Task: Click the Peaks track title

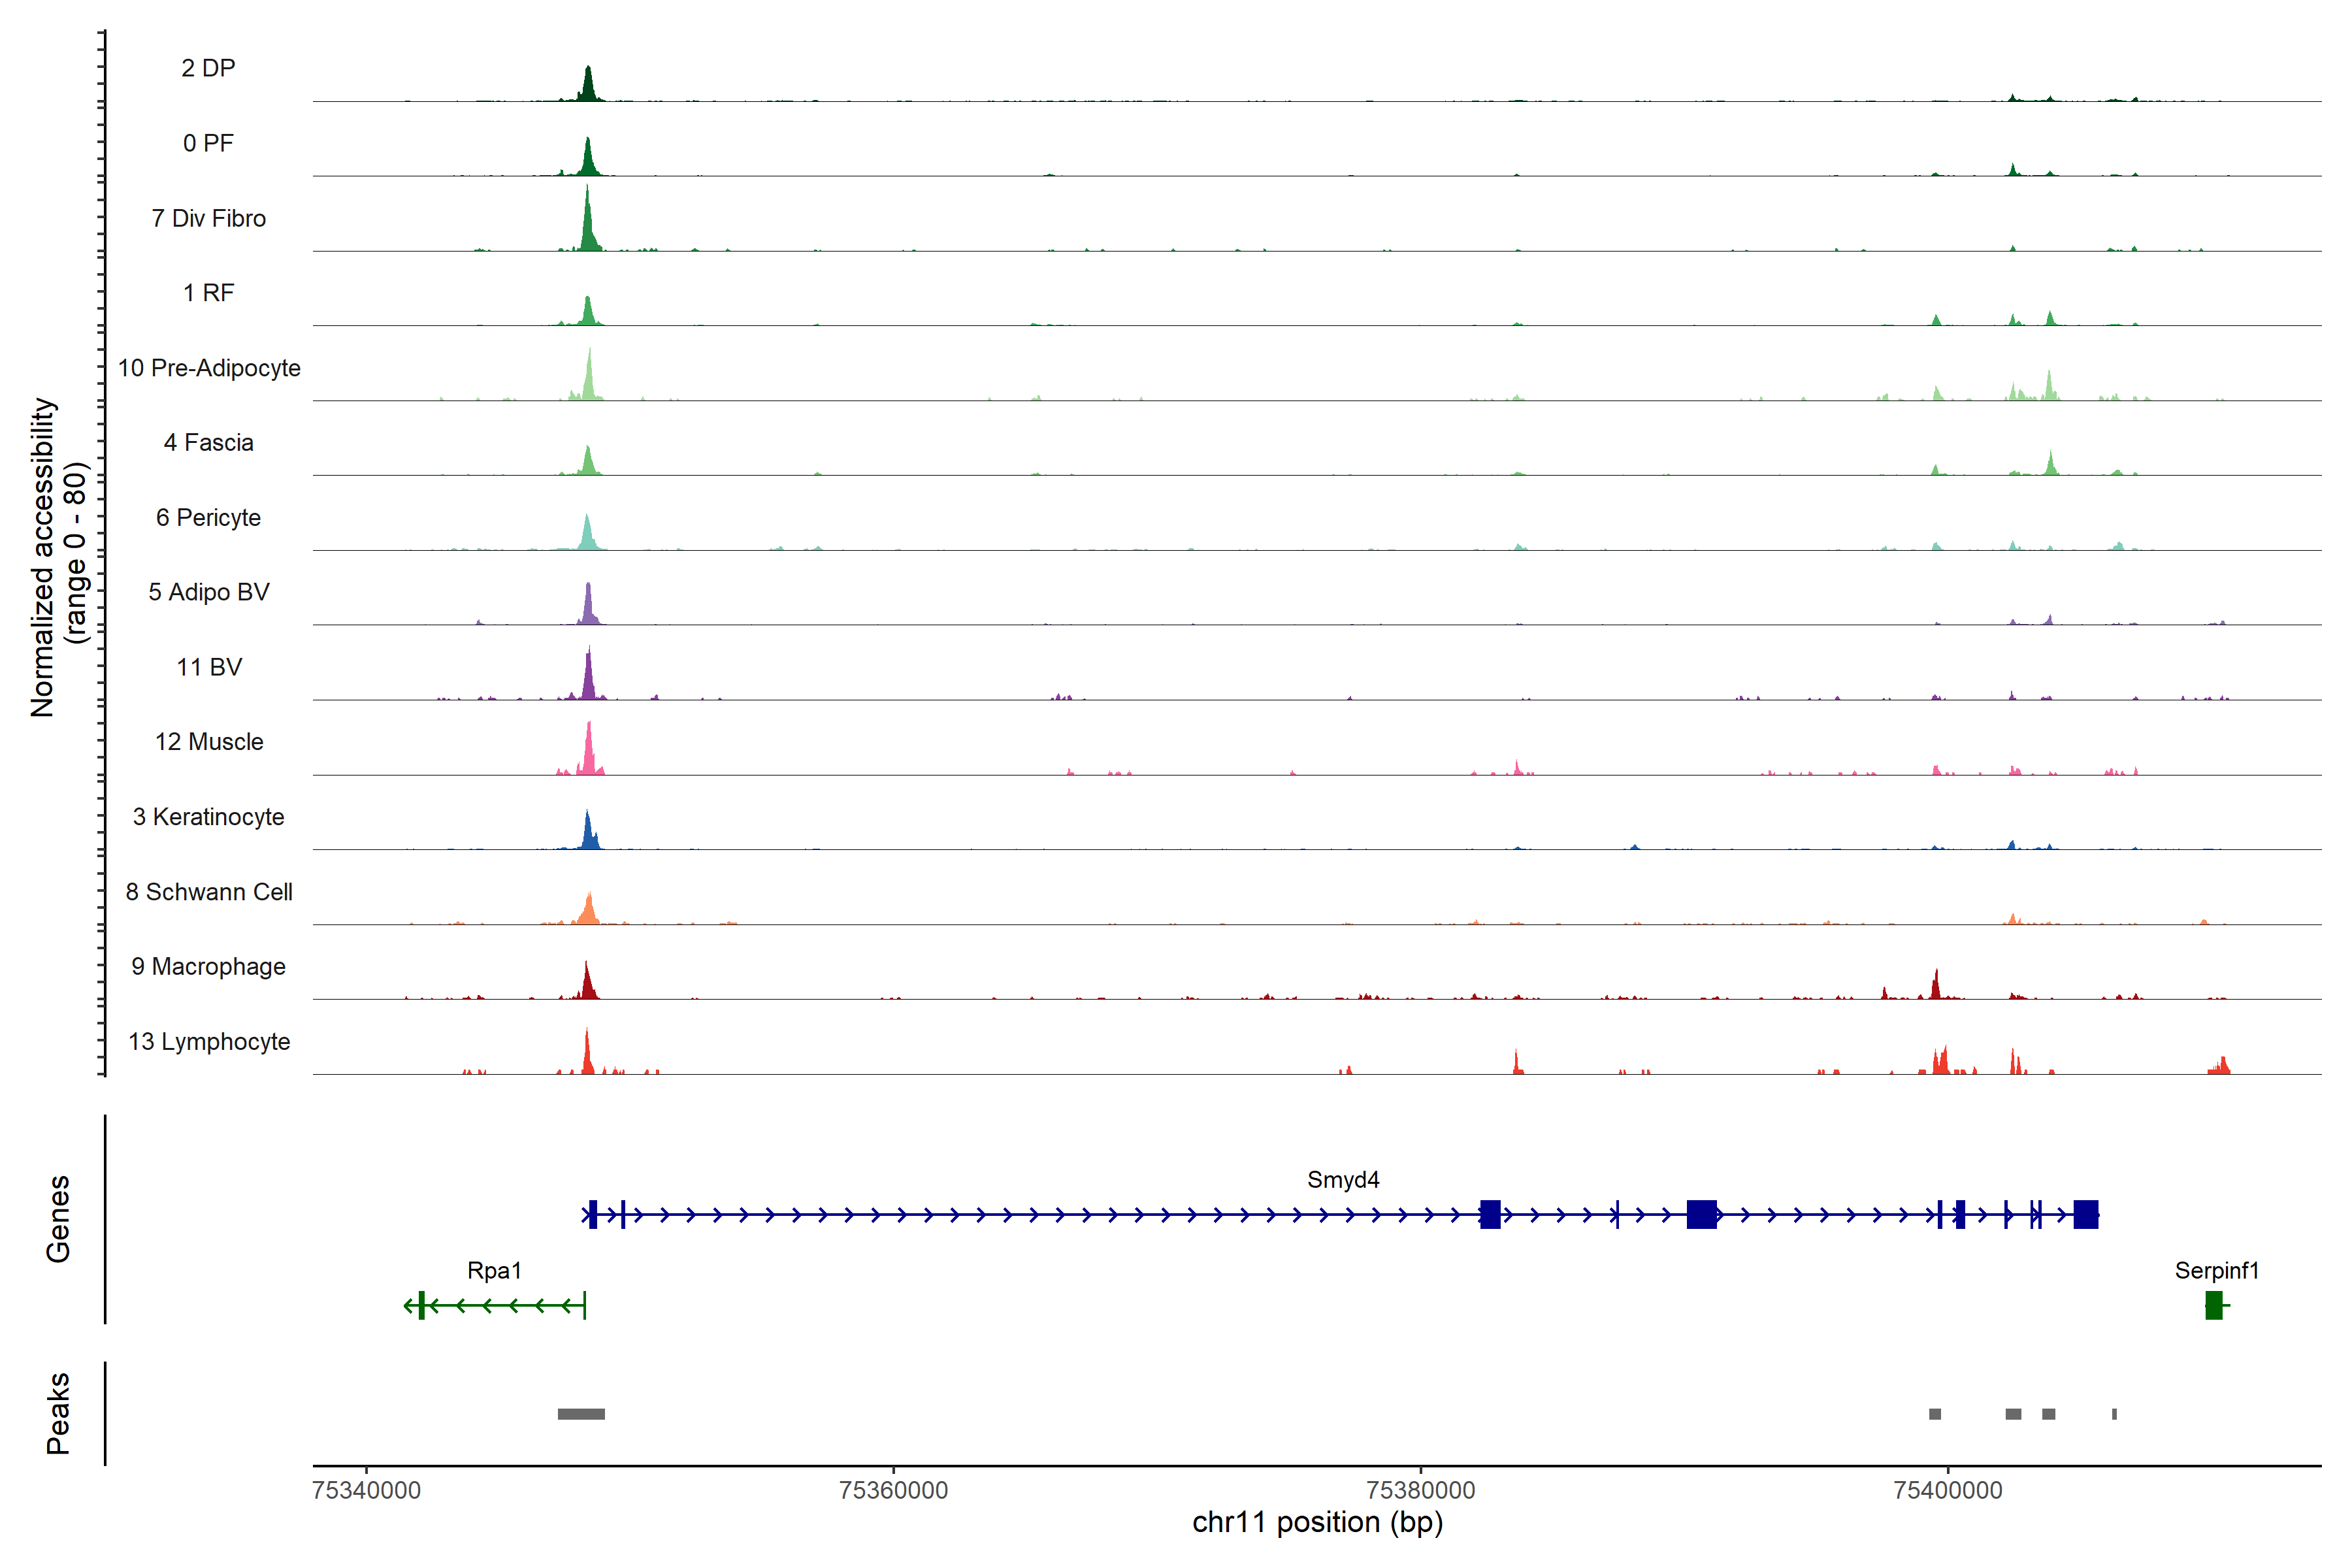Action: coord(58,1413)
